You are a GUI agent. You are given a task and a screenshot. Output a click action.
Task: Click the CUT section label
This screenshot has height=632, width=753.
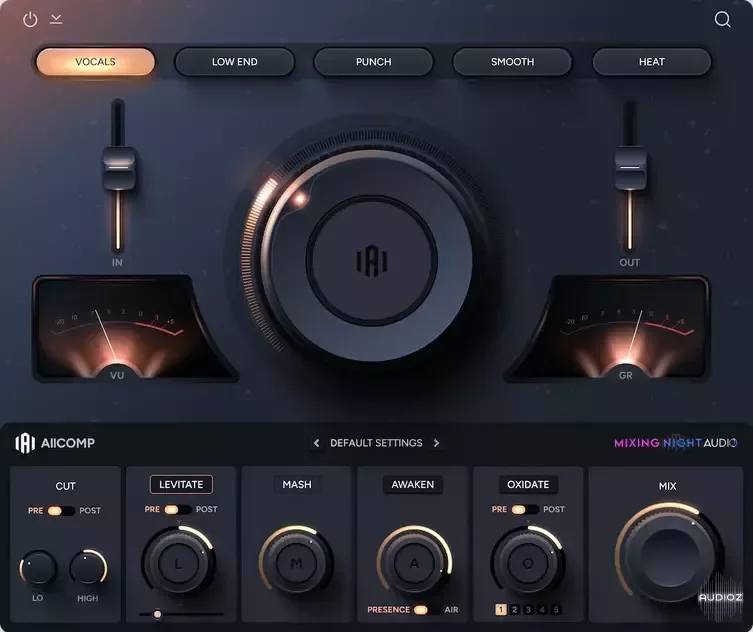[65, 486]
